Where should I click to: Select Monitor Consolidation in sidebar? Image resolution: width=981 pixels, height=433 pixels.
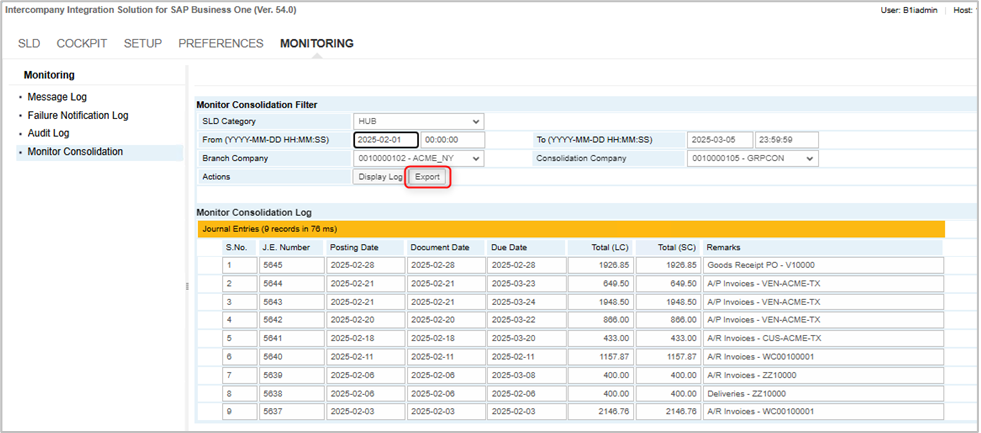point(75,152)
